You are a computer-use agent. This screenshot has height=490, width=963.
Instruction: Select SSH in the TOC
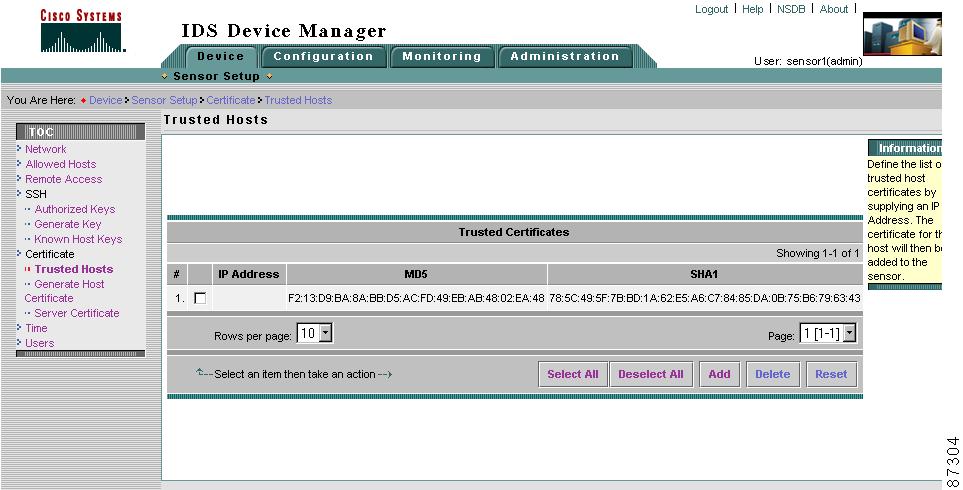pos(36,194)
